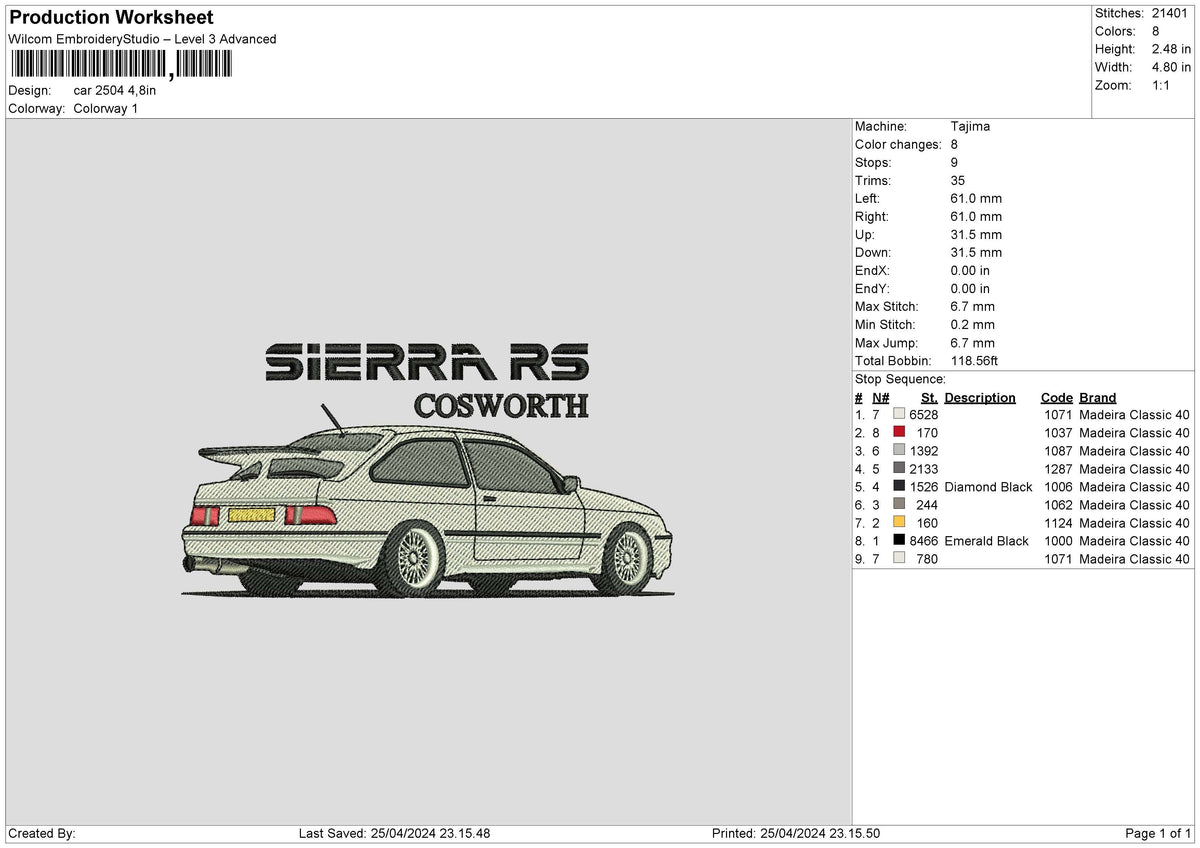Click the taupe swatch beside 244

point(899,505)
